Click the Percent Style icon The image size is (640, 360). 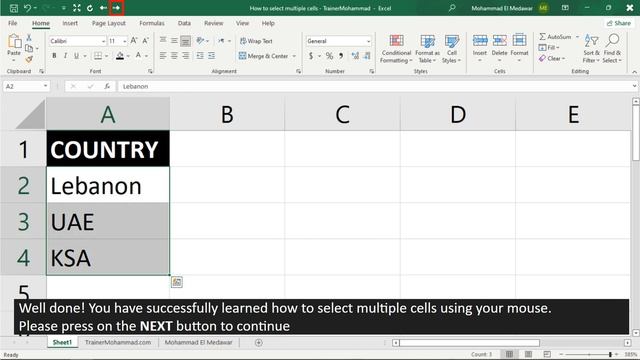coord(329,56)
